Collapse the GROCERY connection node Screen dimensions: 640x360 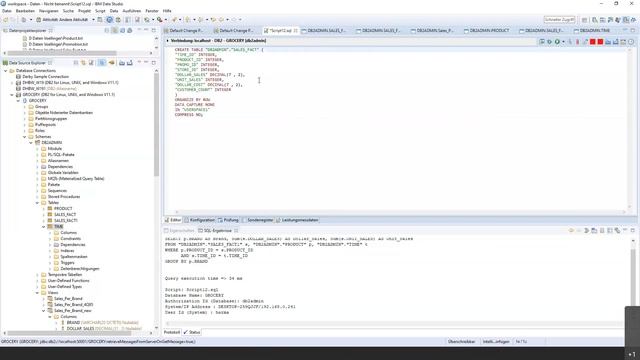12,95
